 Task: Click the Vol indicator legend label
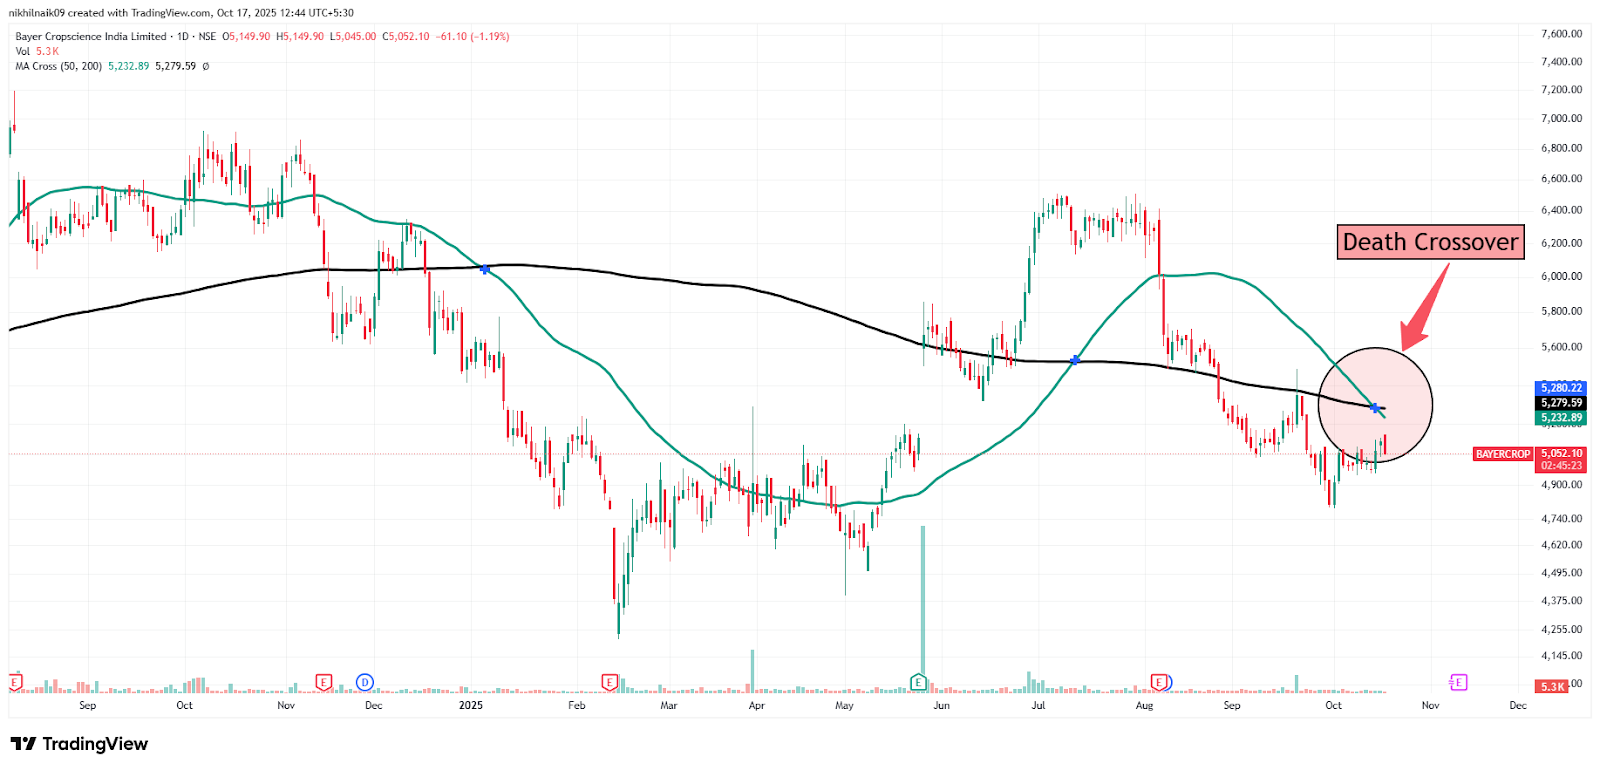coord(23,52)
